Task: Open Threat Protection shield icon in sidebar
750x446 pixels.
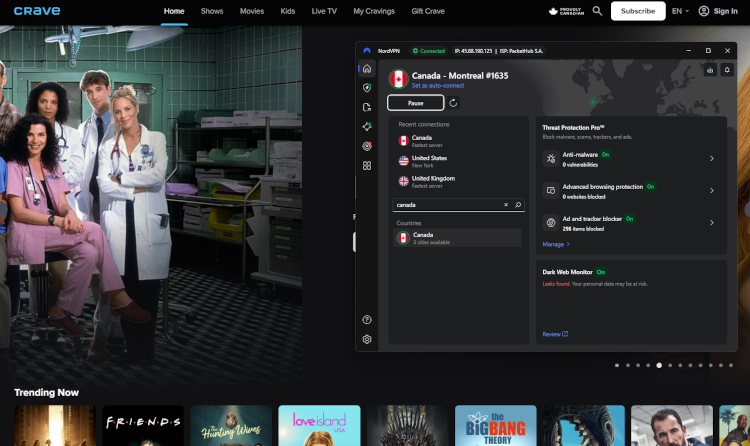Action: [x=367, y=88]
